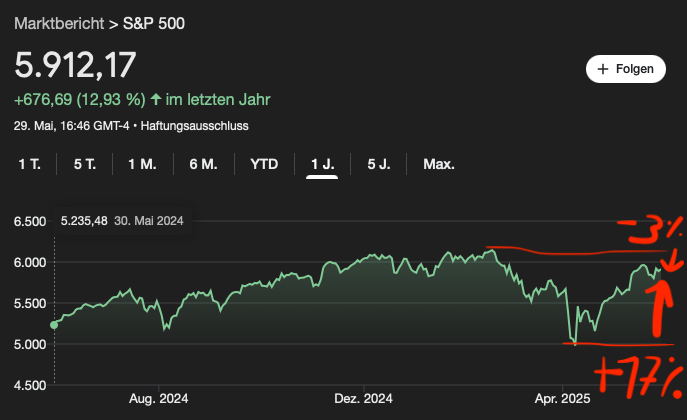Select the 5 T. time range tab
The width and height of the screenshot is (687, 420).
(85, 164)
